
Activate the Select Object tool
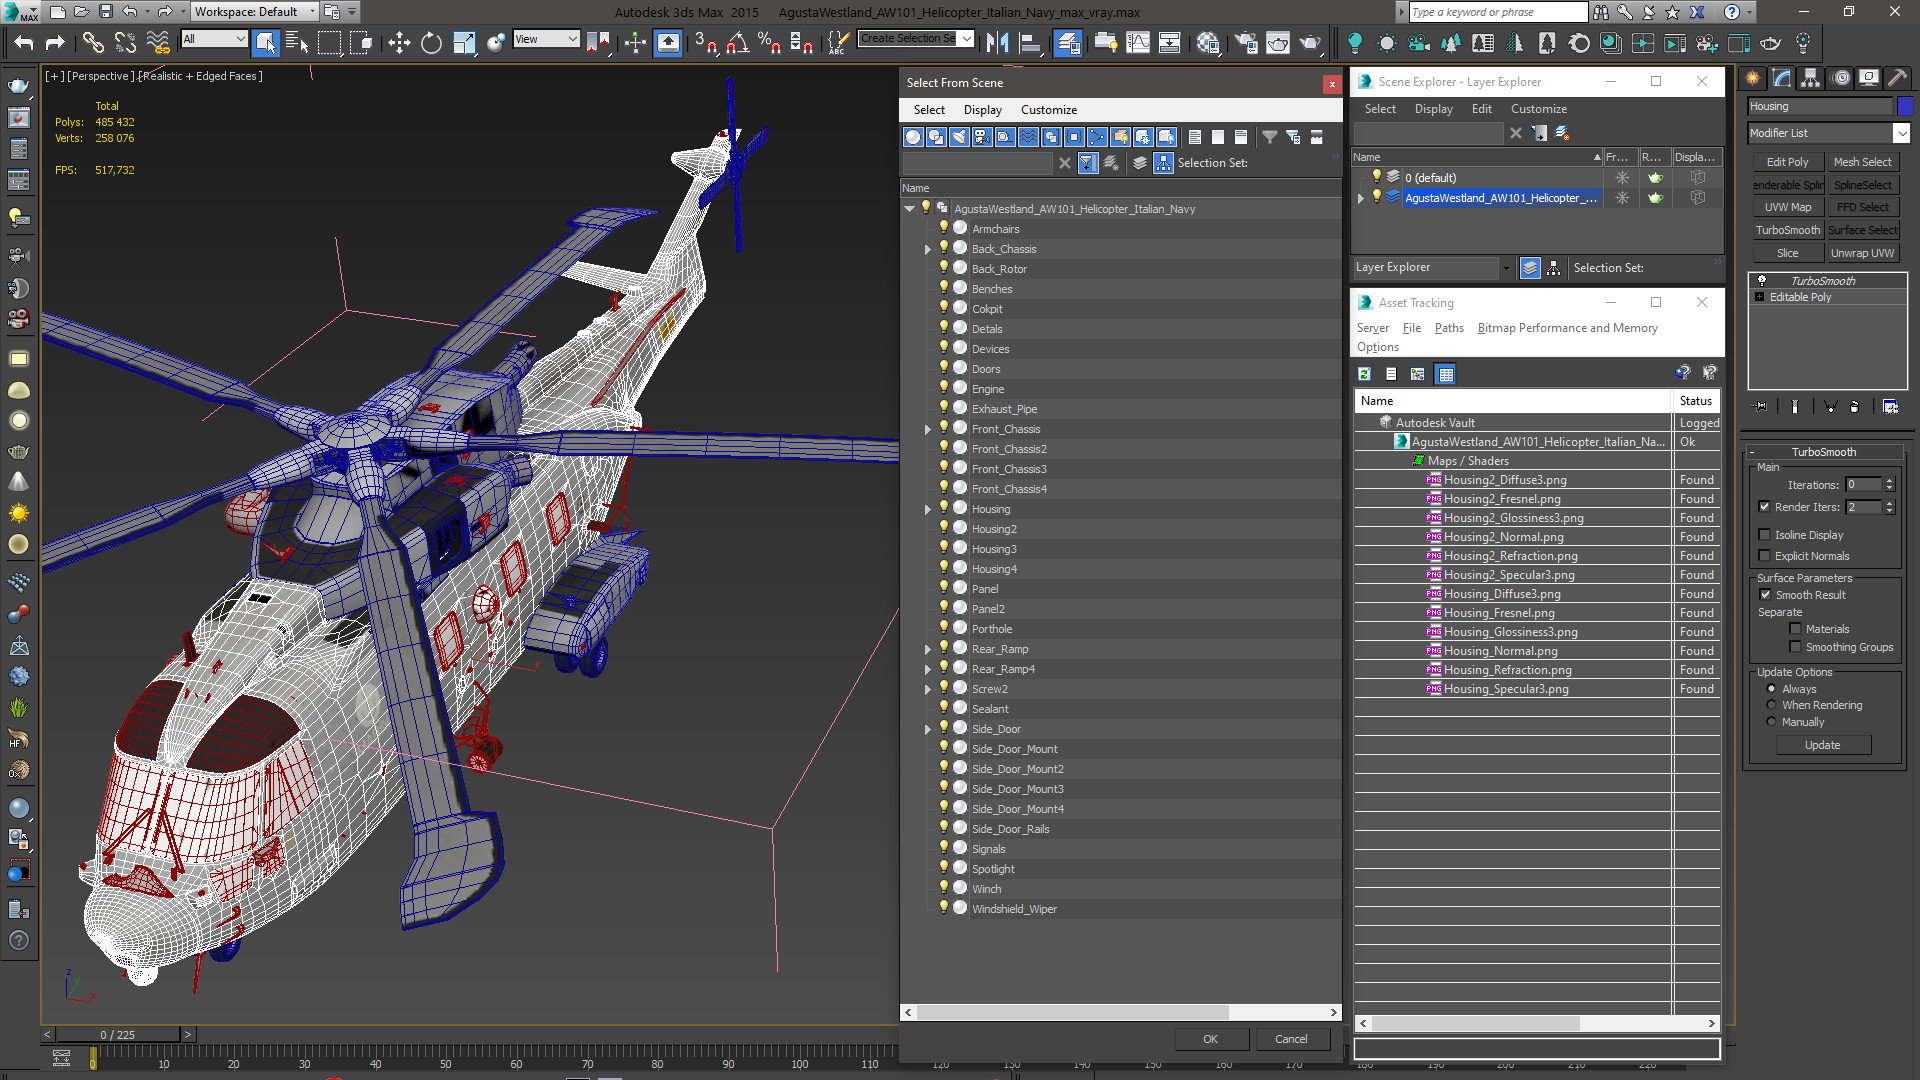[x=265, y=42]
